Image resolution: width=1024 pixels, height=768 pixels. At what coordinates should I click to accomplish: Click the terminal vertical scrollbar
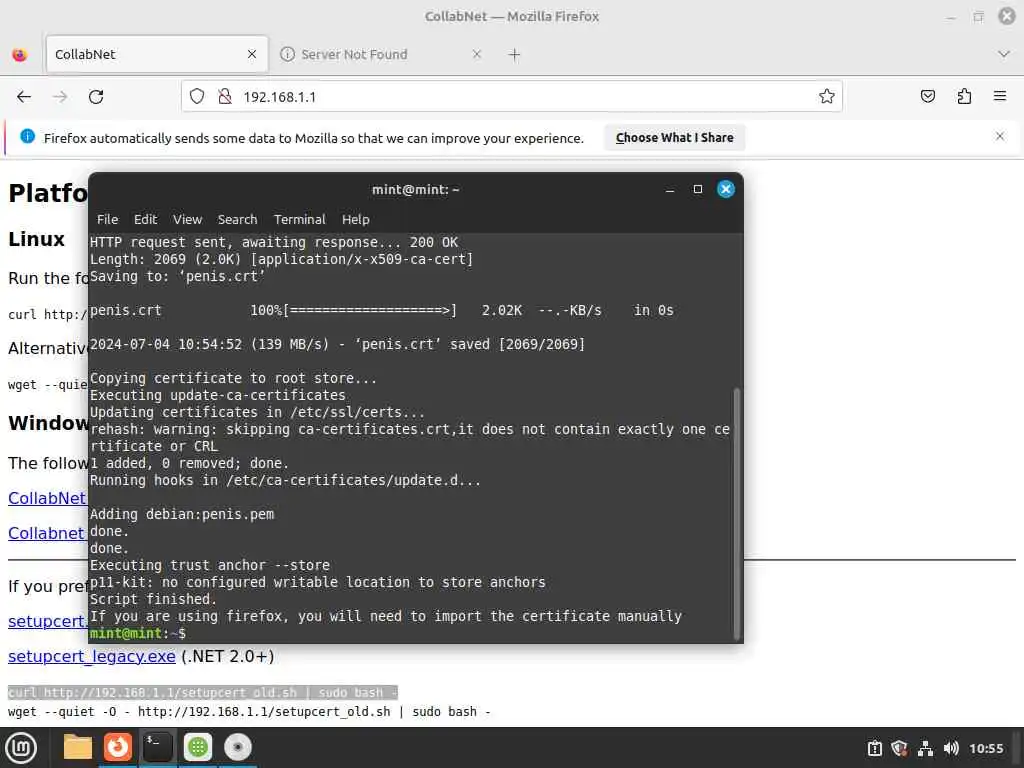click(737, 513)
